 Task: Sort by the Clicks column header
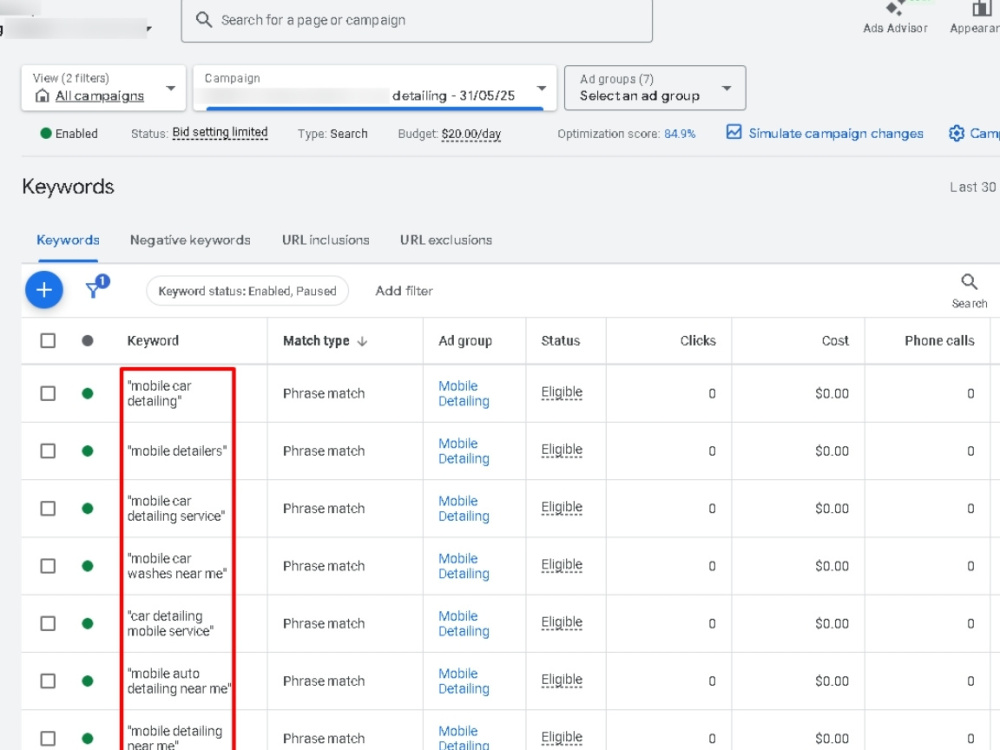coord(698,341)
